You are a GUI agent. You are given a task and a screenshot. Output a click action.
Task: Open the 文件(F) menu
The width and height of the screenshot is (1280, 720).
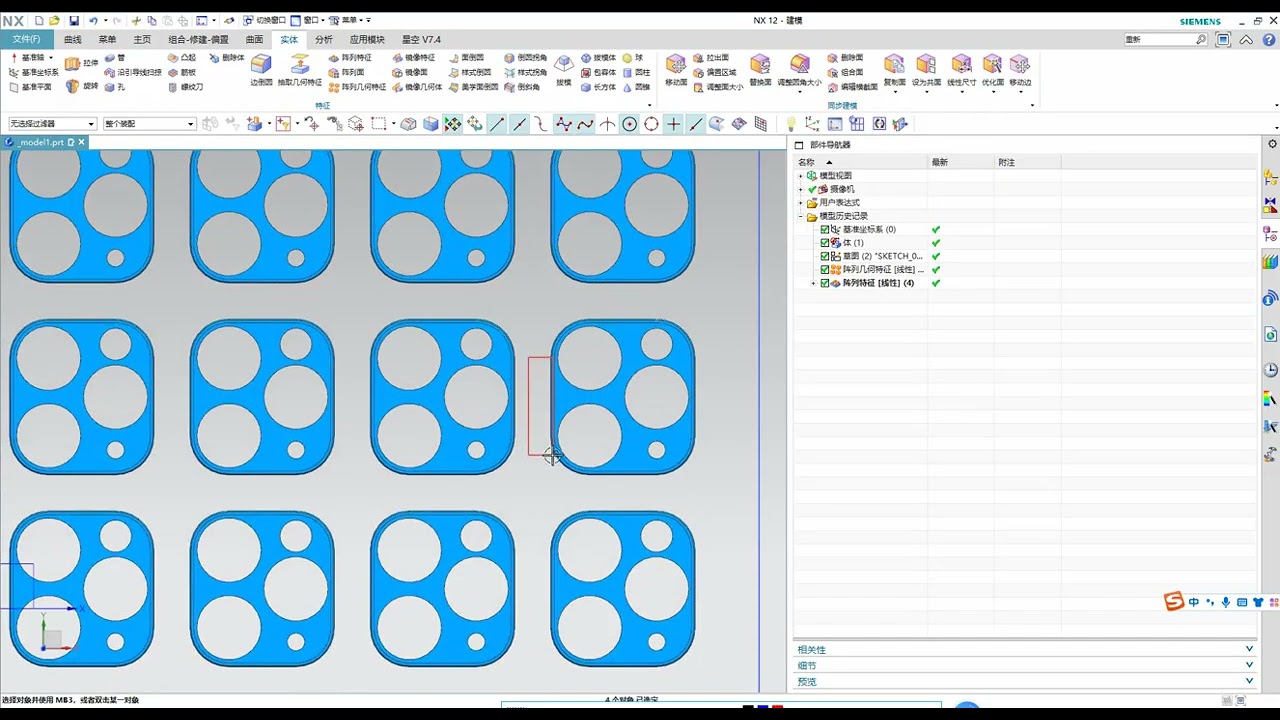point(27,40)
